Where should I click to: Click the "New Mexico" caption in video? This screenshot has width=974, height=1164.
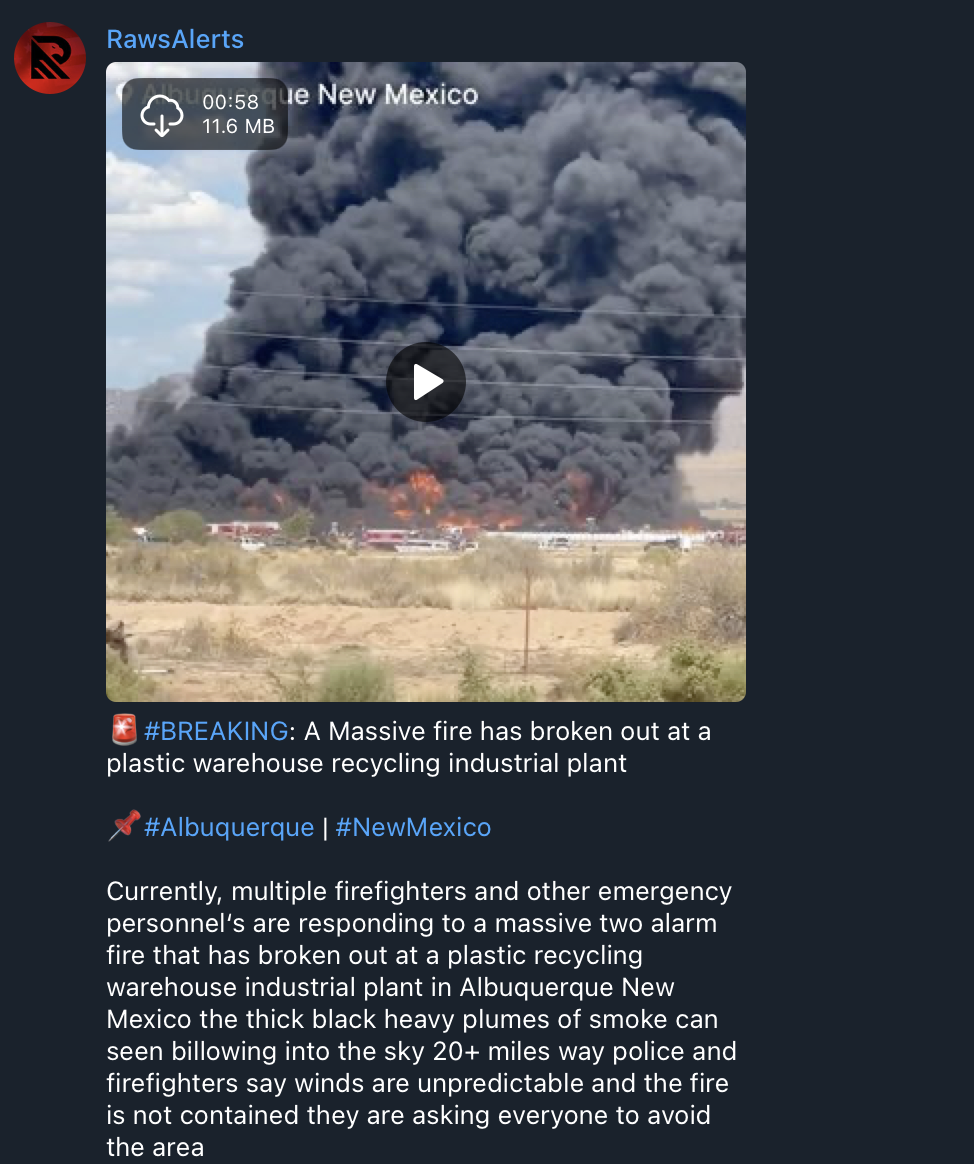tap(398, 95)
